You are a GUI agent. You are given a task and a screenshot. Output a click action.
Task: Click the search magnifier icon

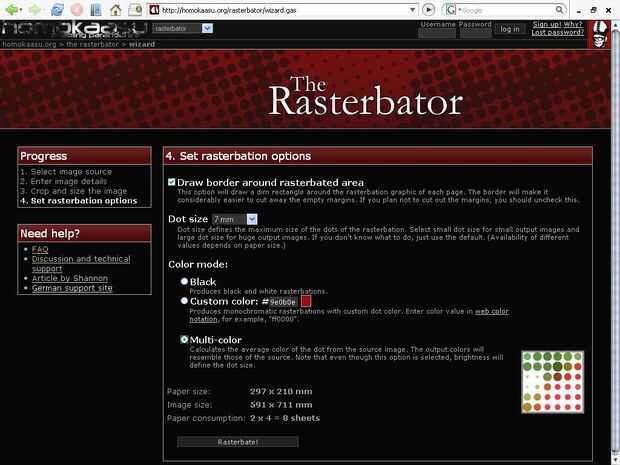pos(560,10)
